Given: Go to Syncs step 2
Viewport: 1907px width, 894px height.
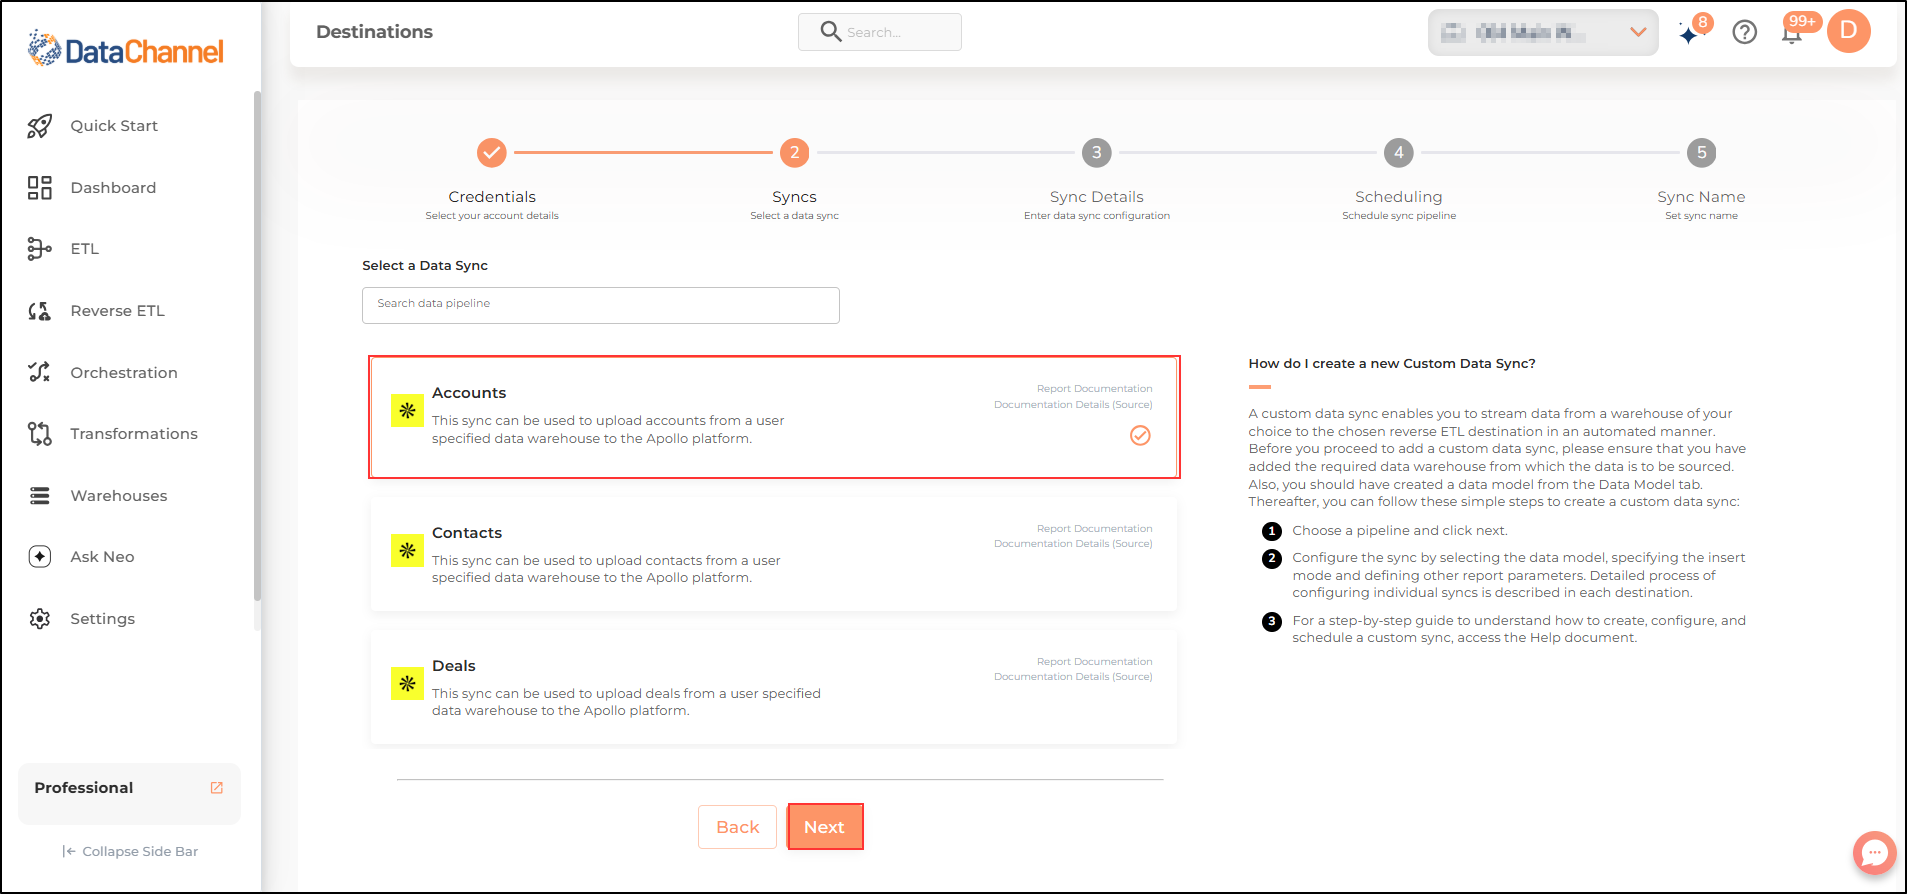Looking at the screenshot, I should point(794,153).
